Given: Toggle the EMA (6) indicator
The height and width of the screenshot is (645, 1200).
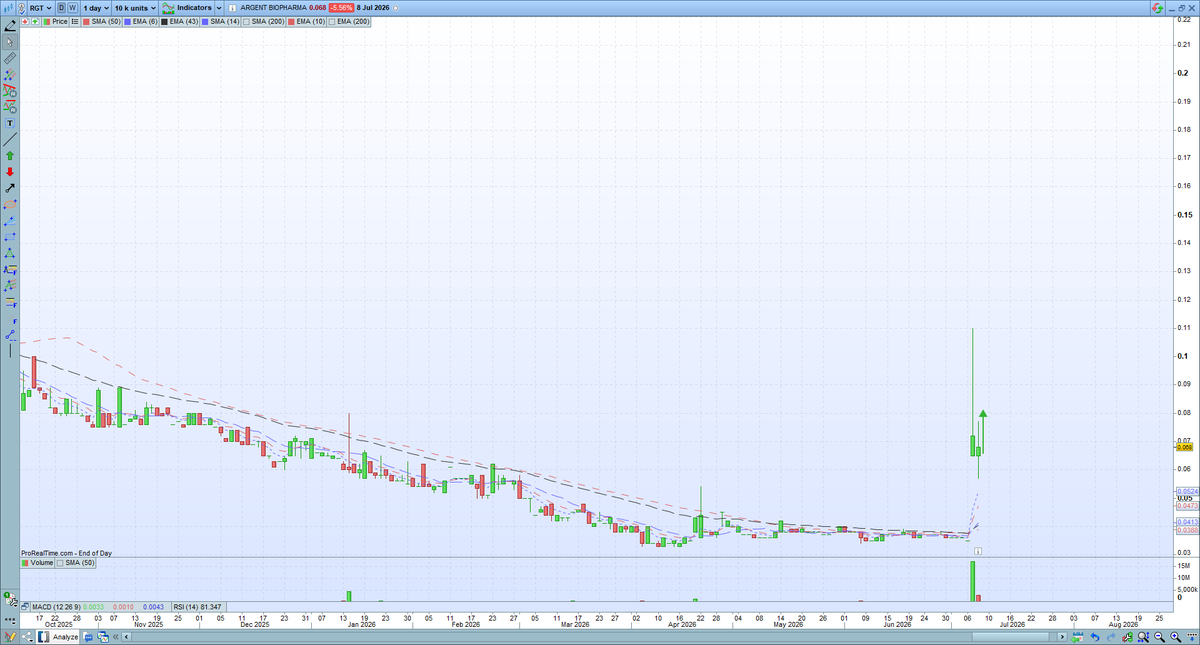Looking at the screenshot, I should tap(140, 21).
